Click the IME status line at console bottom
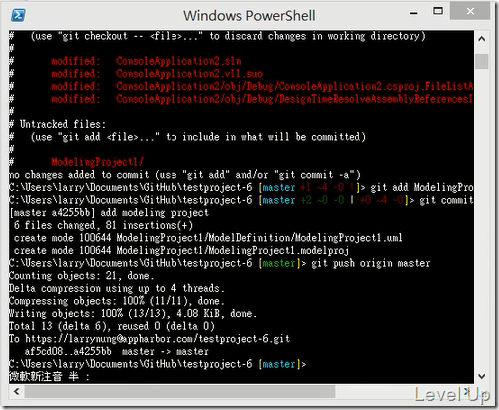 tap(49, 377)
